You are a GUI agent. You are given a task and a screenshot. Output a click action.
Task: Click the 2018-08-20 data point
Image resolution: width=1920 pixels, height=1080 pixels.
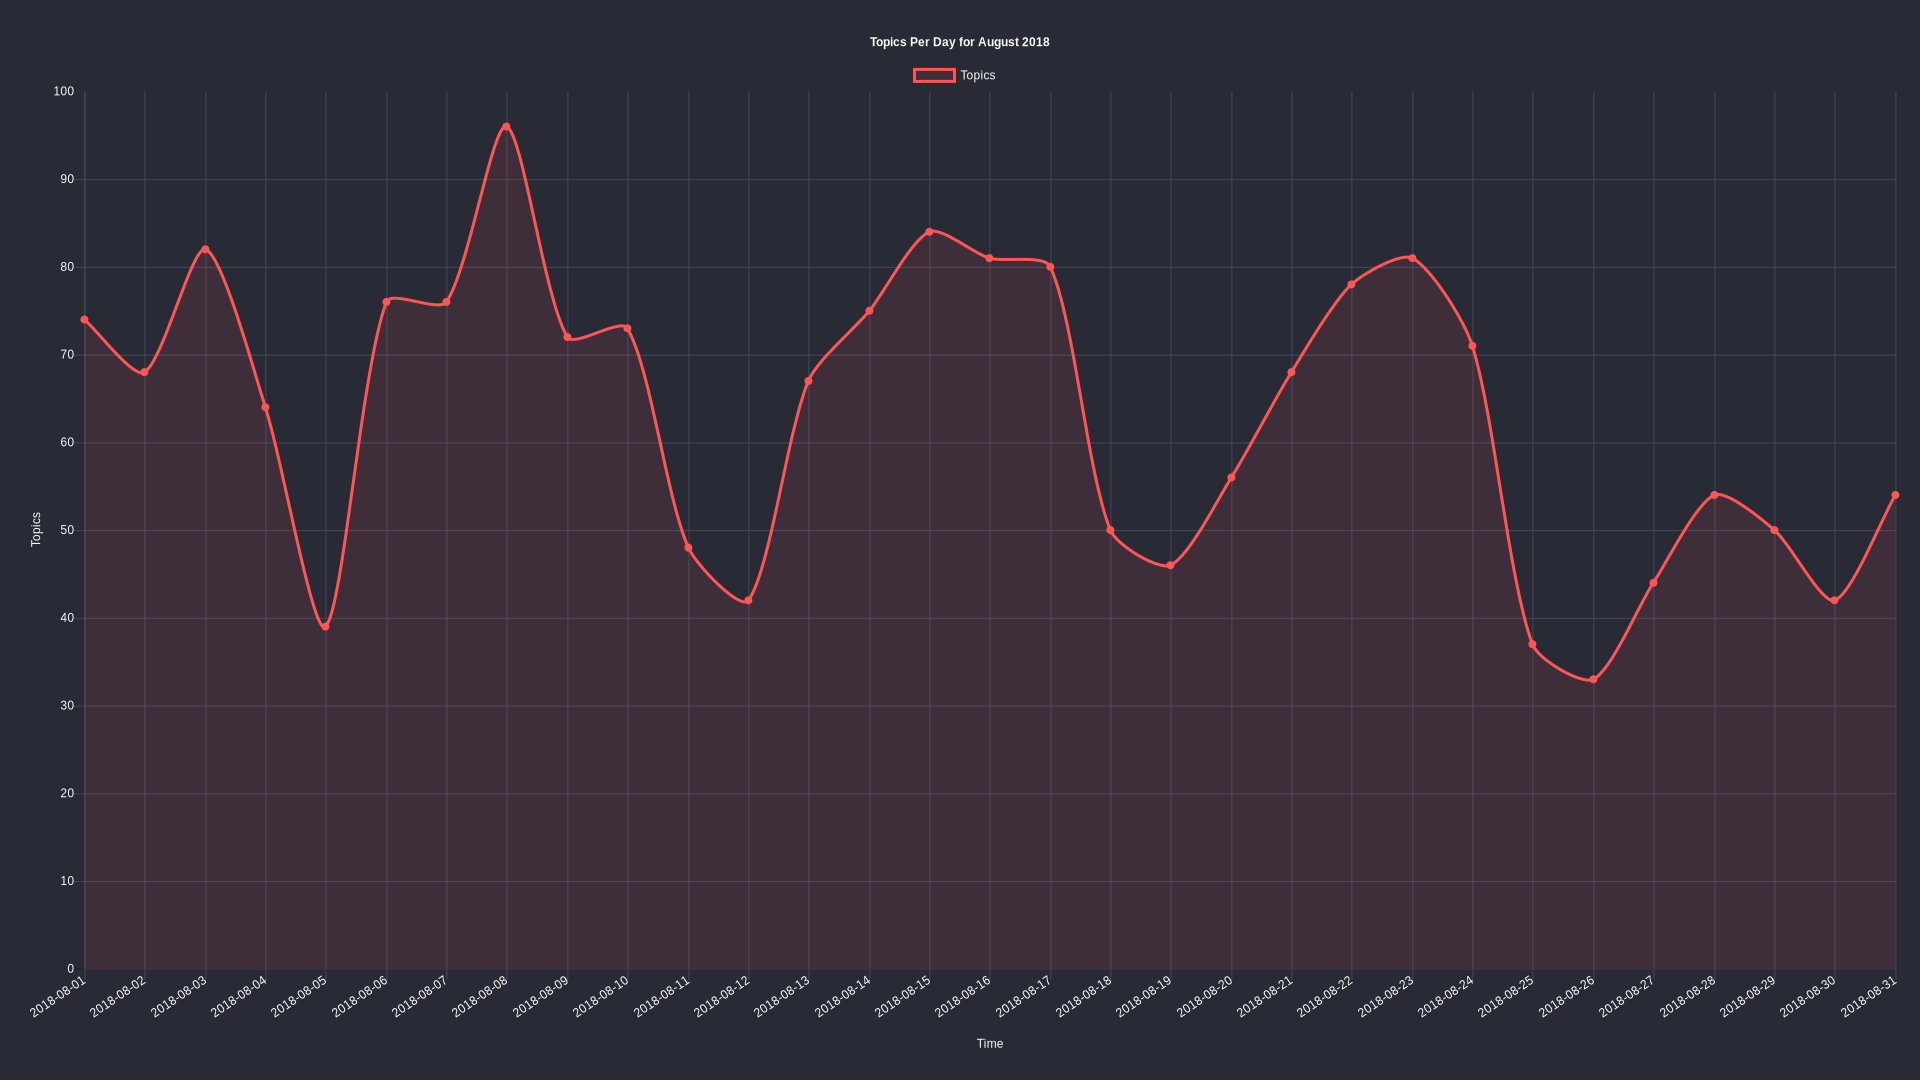[1231, 478]
